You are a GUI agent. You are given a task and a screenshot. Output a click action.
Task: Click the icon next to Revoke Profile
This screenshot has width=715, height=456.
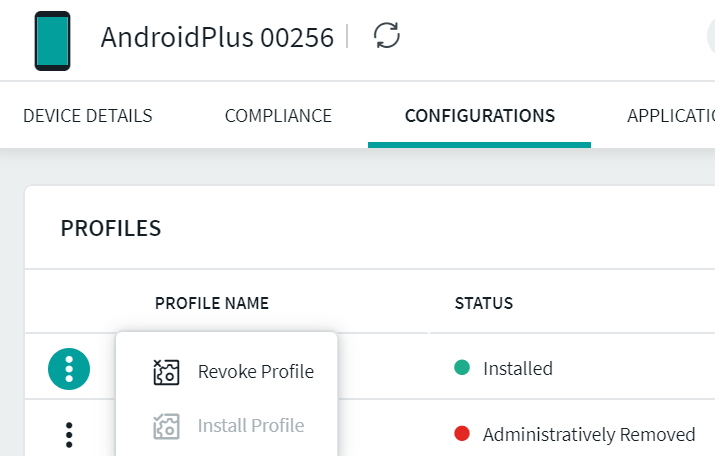166,372
